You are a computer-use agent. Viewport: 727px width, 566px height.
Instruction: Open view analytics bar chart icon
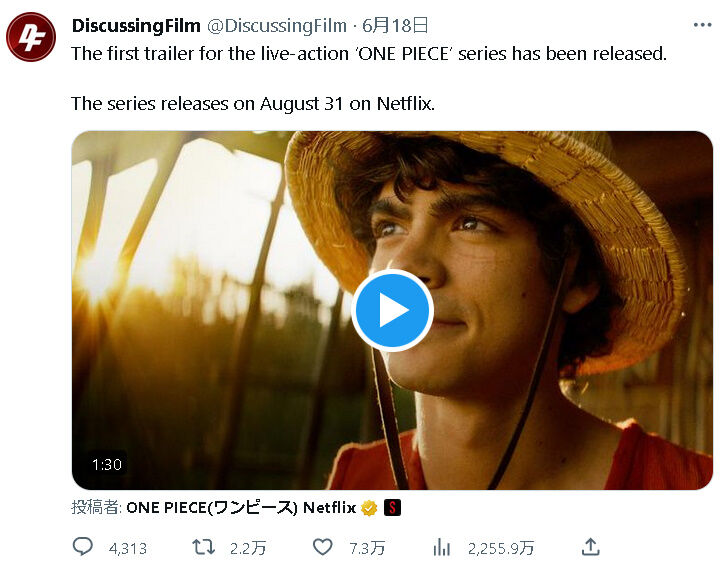pos(441,547)
